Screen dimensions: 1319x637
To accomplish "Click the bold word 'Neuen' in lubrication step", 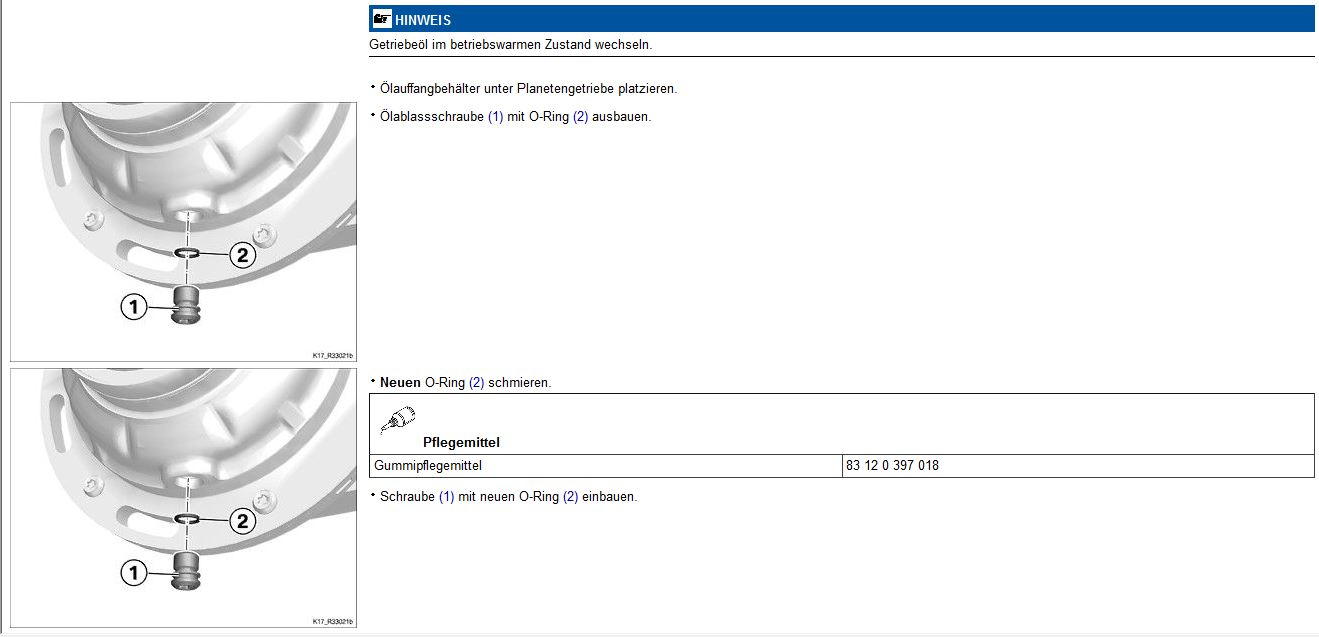I will 400,383.
